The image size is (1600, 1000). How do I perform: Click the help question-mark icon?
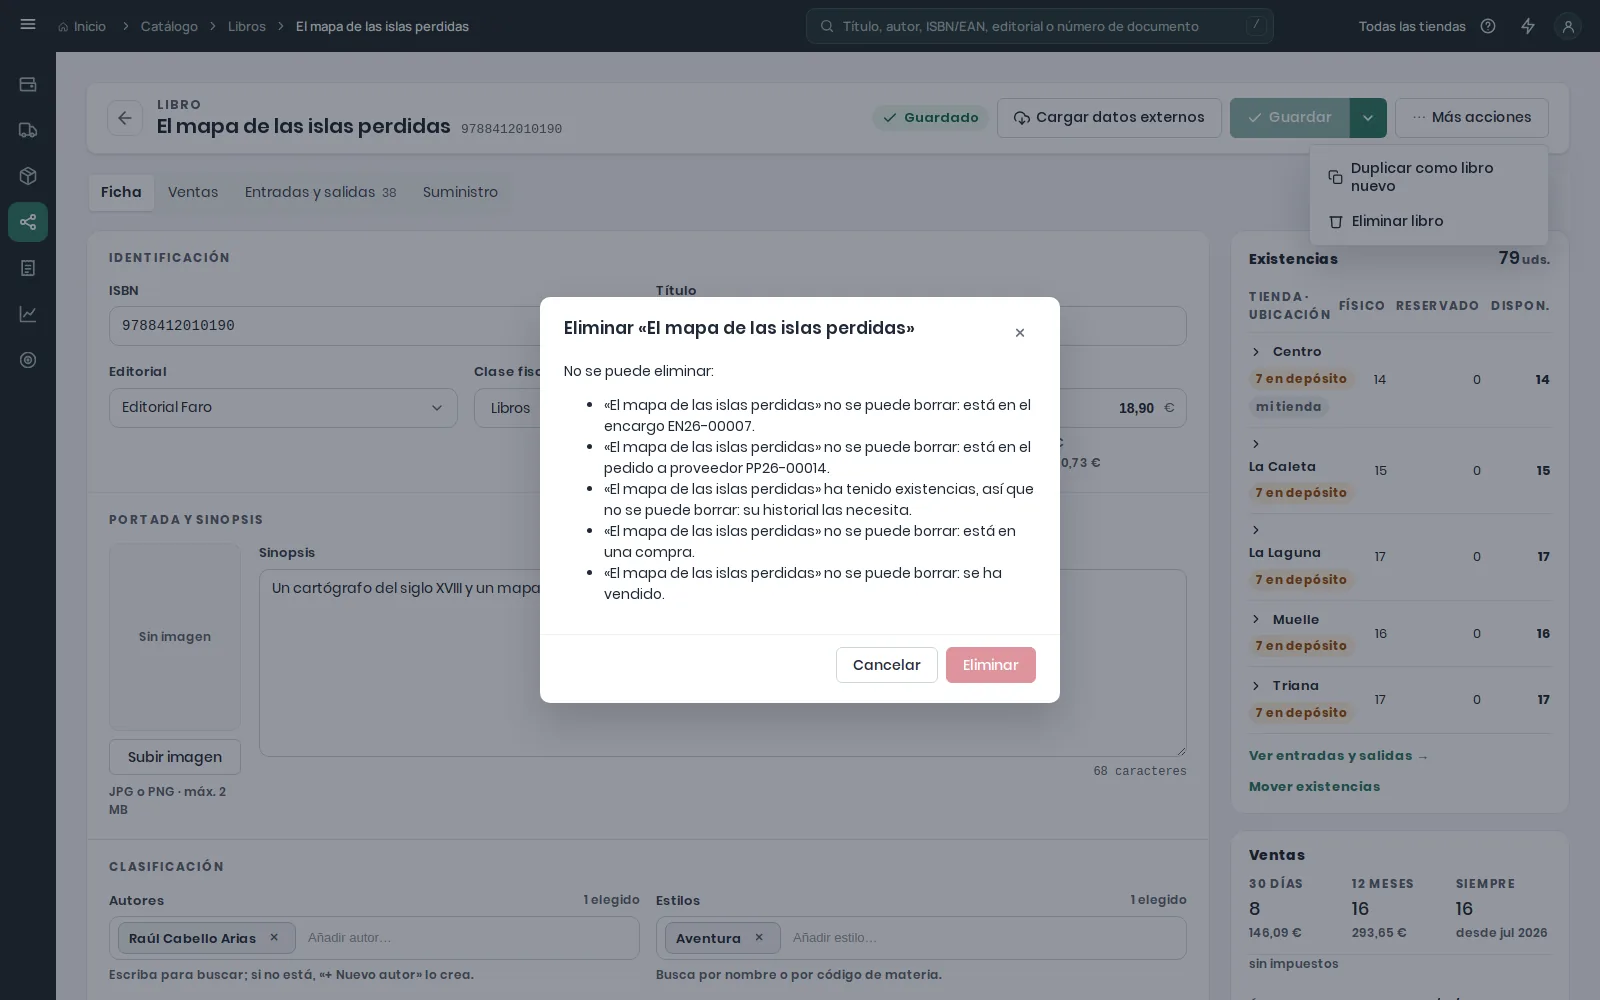pyautogui.click(x=1488, y=26)
